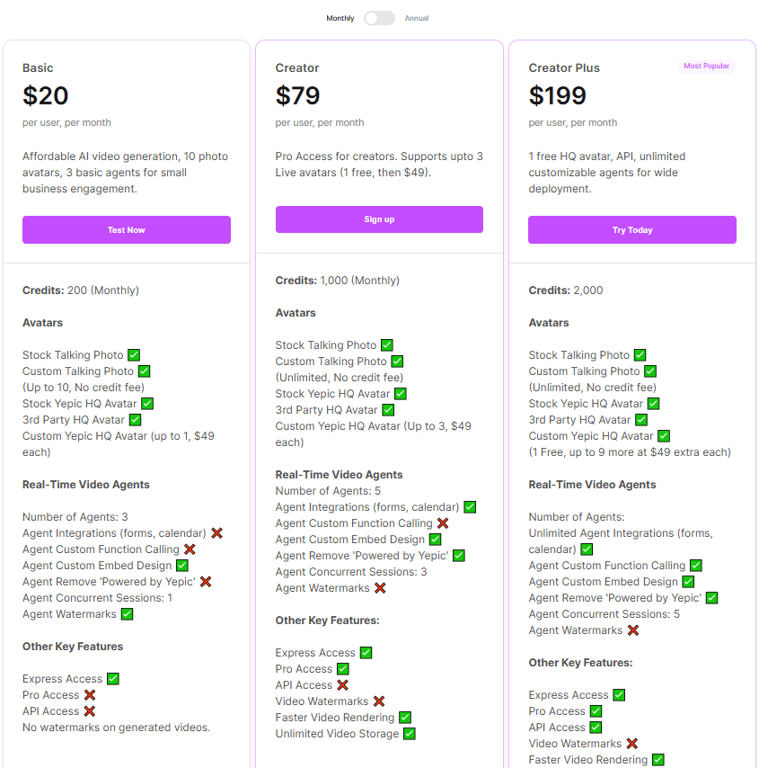Click 'Credits: 1,000 (Monthly)' text
The width and height of the screenshot is (759, 768).
[337, 280]
